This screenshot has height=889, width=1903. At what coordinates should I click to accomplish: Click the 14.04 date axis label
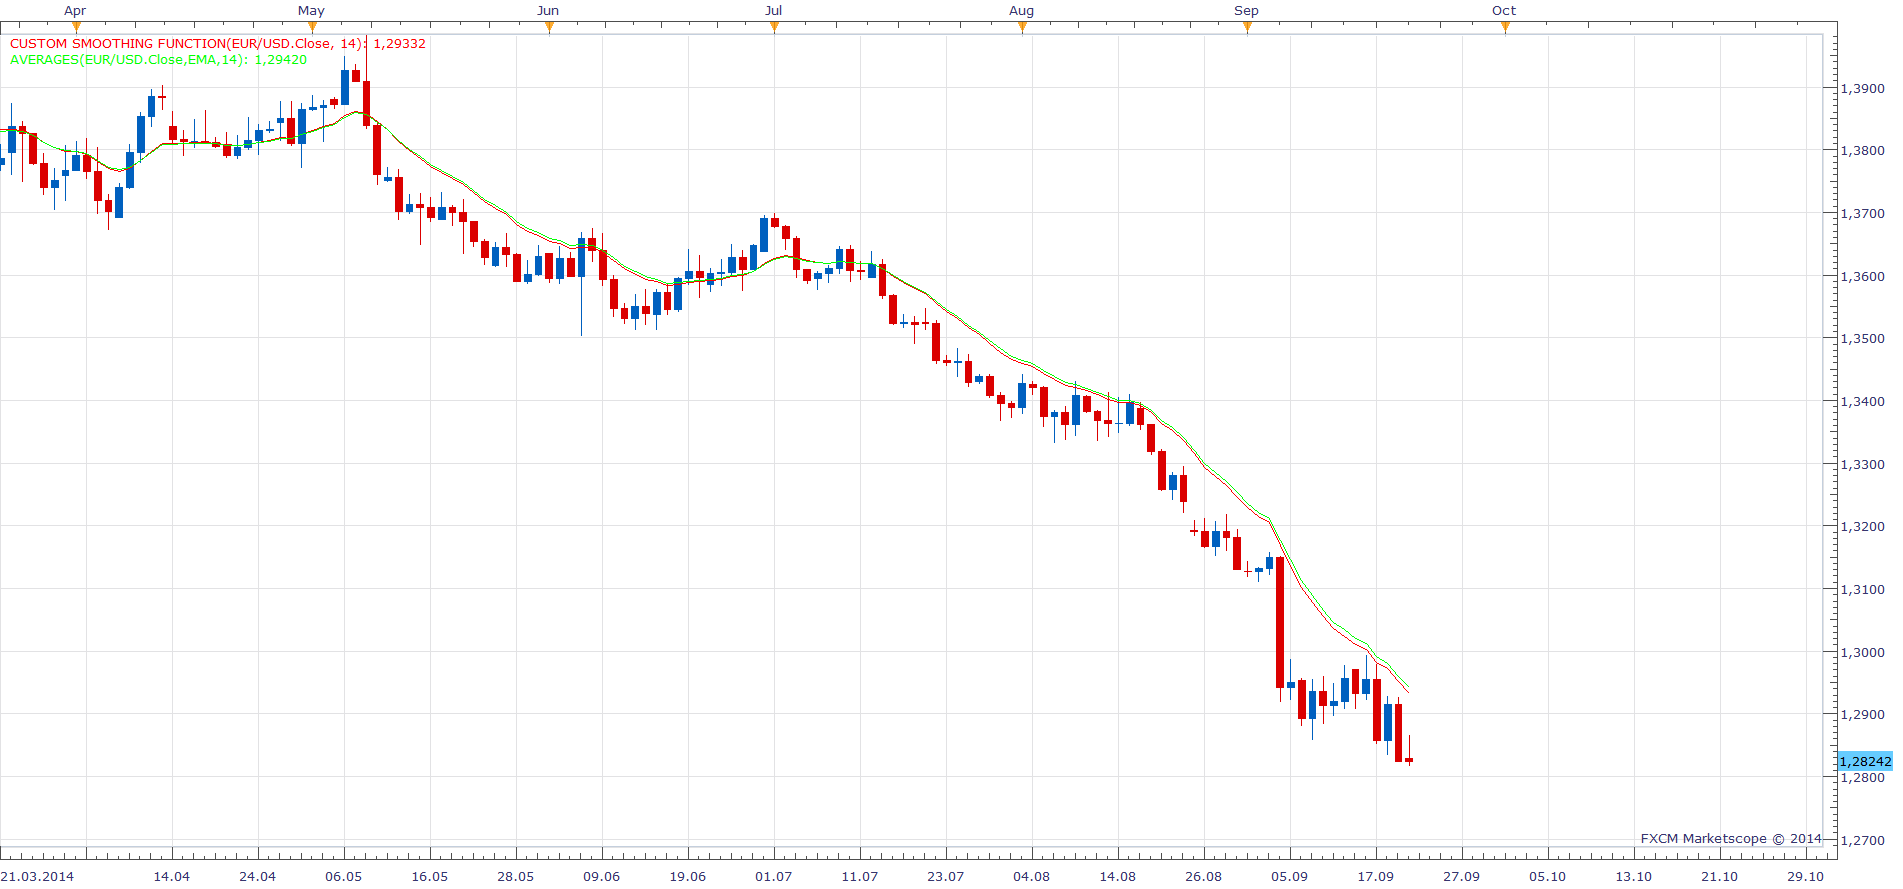pos(172,876)
